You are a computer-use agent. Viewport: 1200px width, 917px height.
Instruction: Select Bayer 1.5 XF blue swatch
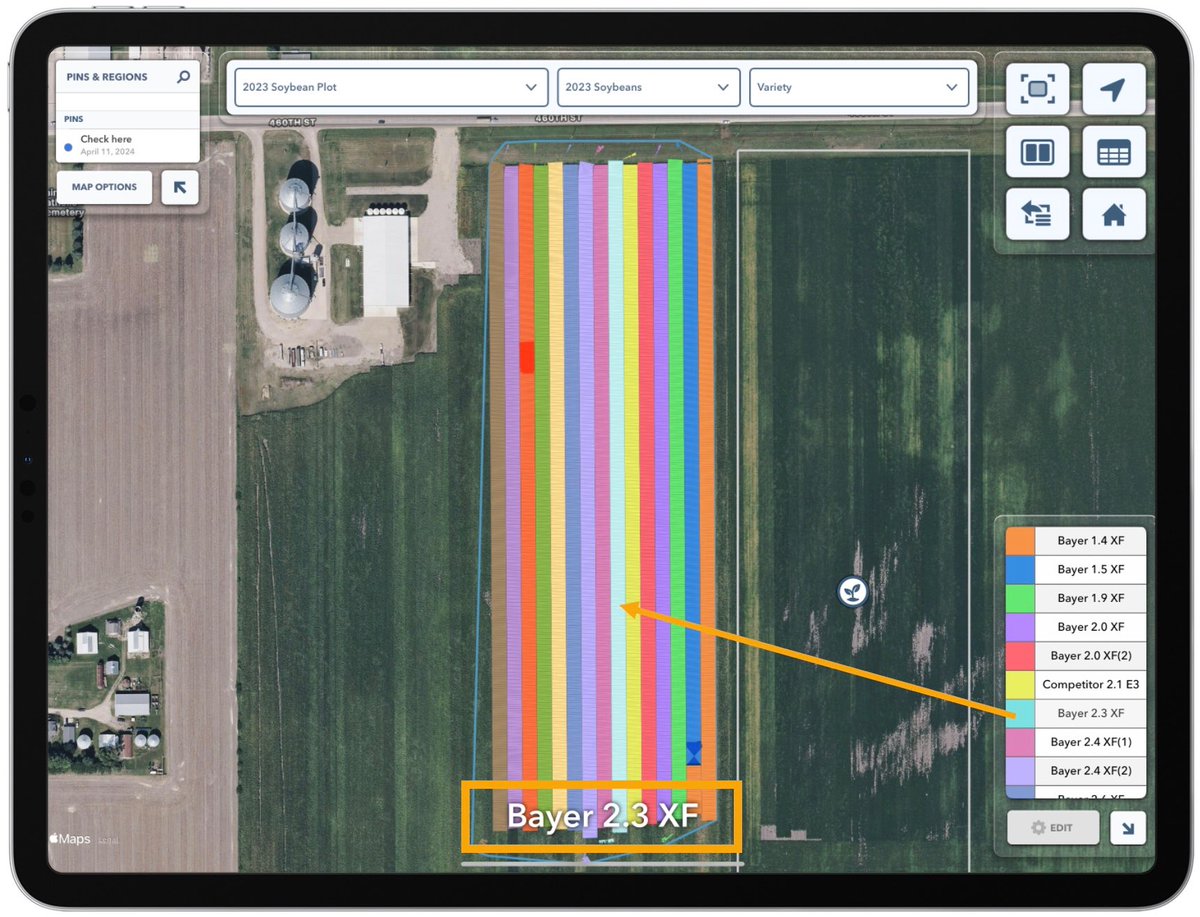pos(1020,569)
